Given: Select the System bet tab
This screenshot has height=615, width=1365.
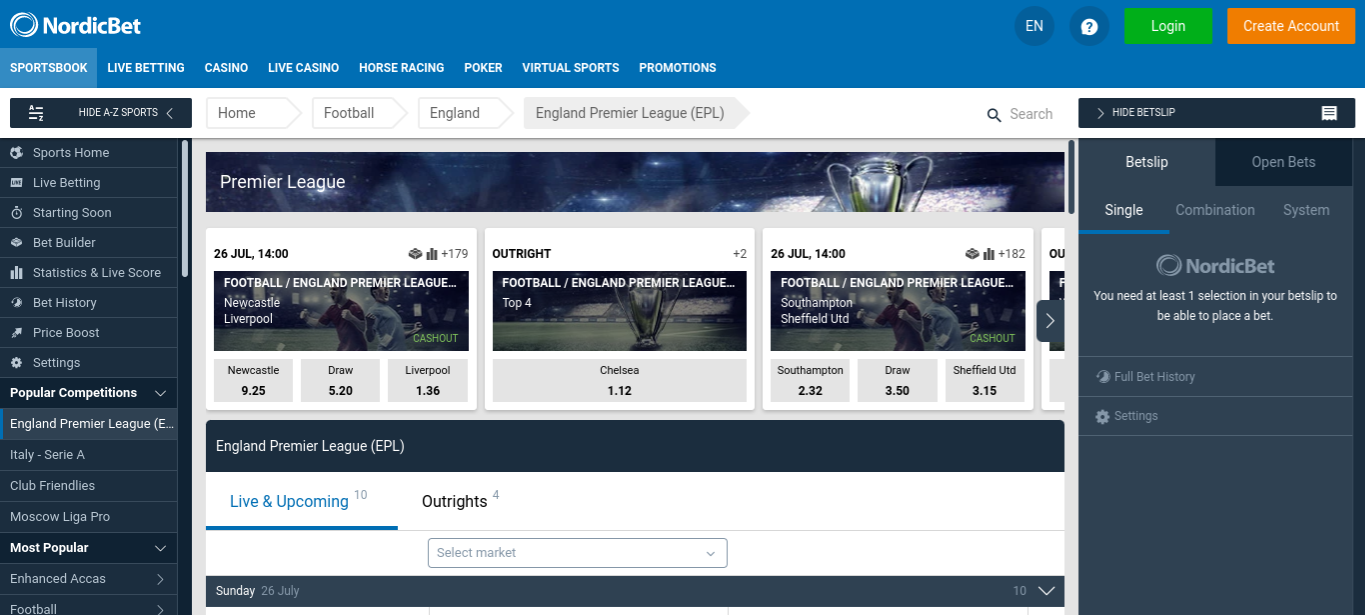Looking at the screenshot, I should 1306,210.
